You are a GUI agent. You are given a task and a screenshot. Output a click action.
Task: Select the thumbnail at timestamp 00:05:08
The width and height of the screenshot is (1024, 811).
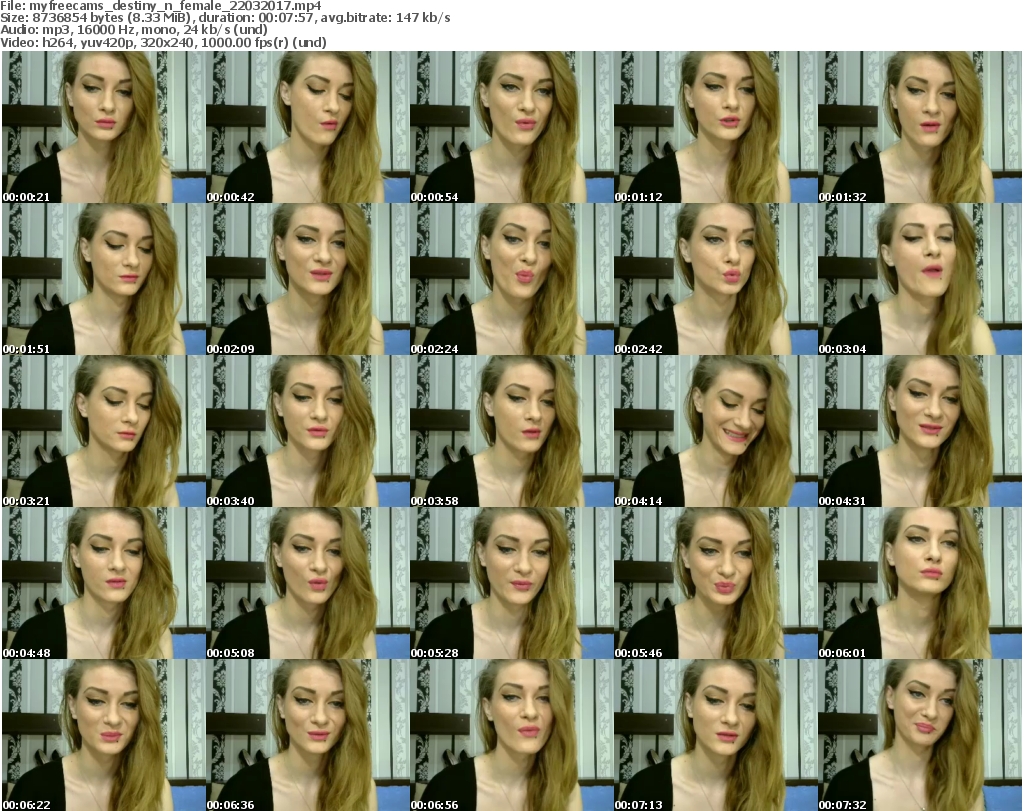click(x=308, y=584)
